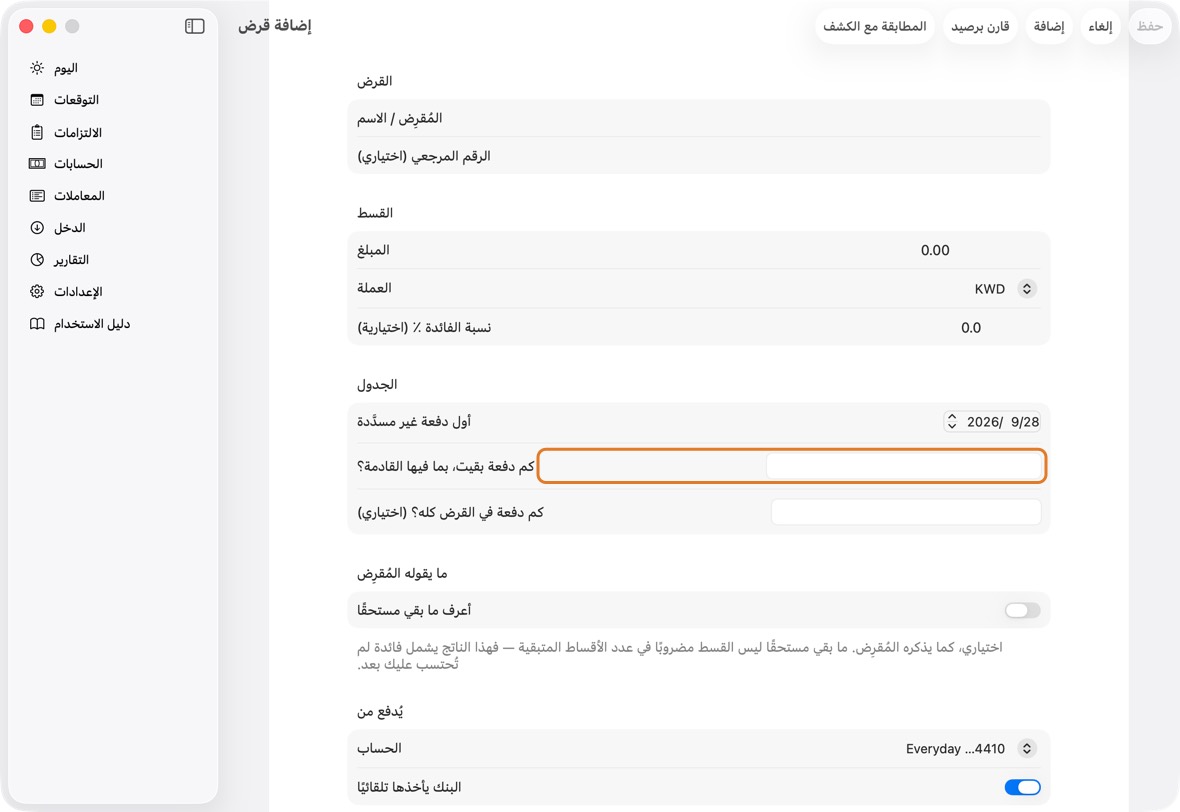The image size is (1180, 812).
Task: Open الحسابات in the sidebar
Action: point(78,163)
